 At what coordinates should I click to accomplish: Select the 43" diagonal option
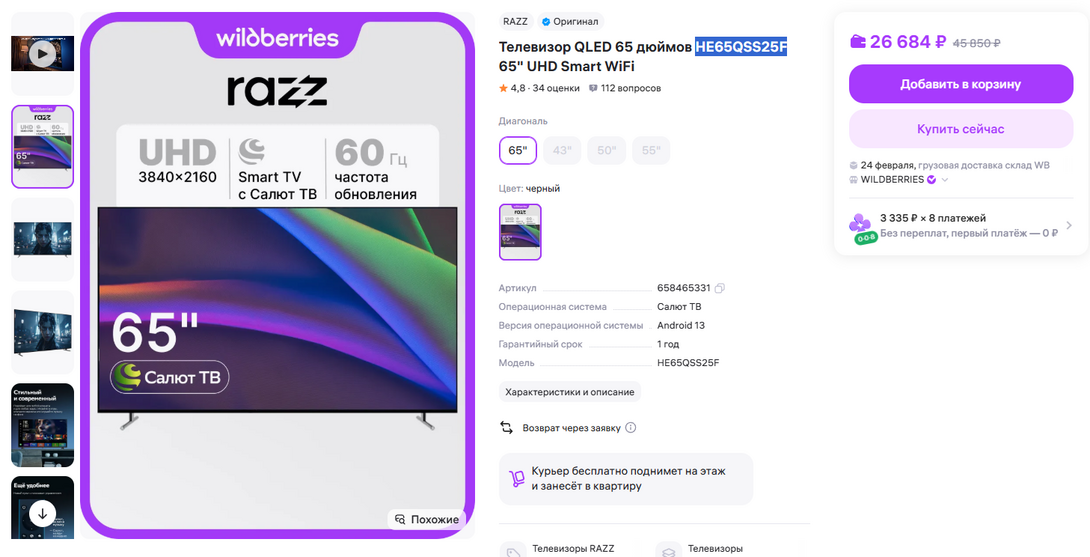(x=562, y=150)
